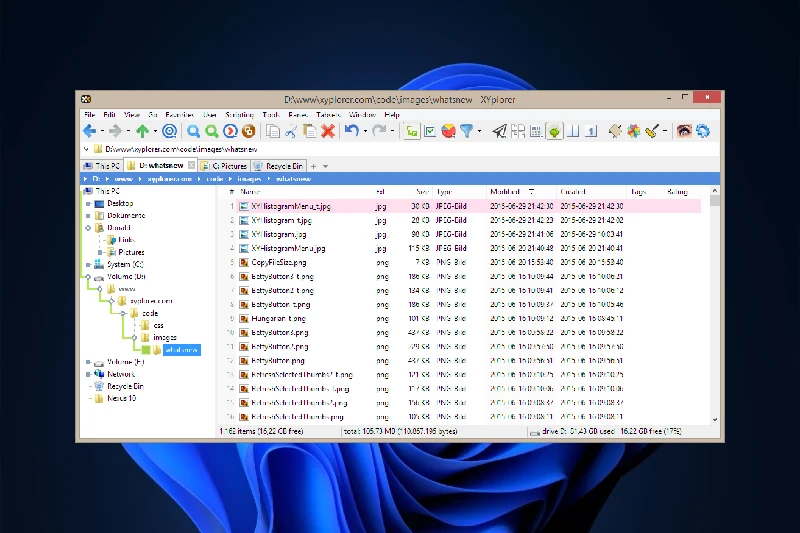This screenshot has width=800, height=533.
Task: Click the Visual Filter funnel icon
Action: pyautogui.click(x=466, y=132)
